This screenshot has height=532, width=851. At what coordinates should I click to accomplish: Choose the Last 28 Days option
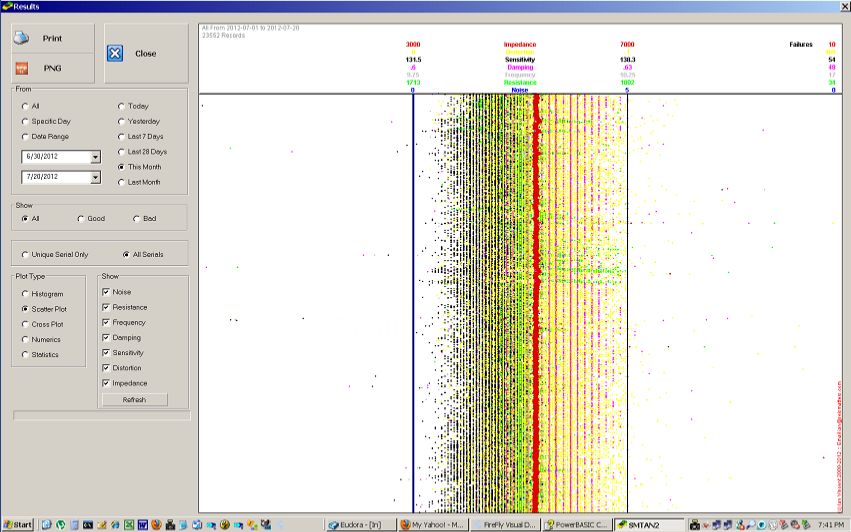[x=121, y=152]
